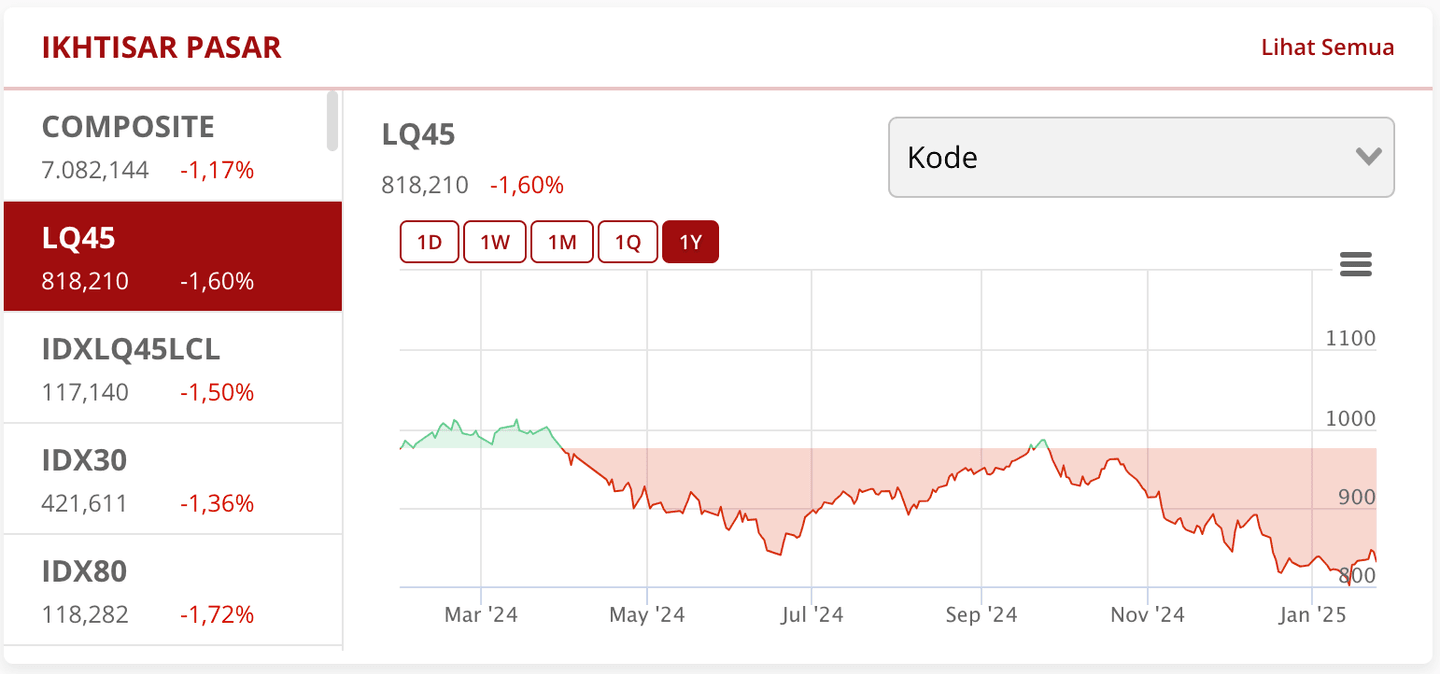Open the IDX80 index chart
This screenshot has height=674, width=1440.
[170, 591]
